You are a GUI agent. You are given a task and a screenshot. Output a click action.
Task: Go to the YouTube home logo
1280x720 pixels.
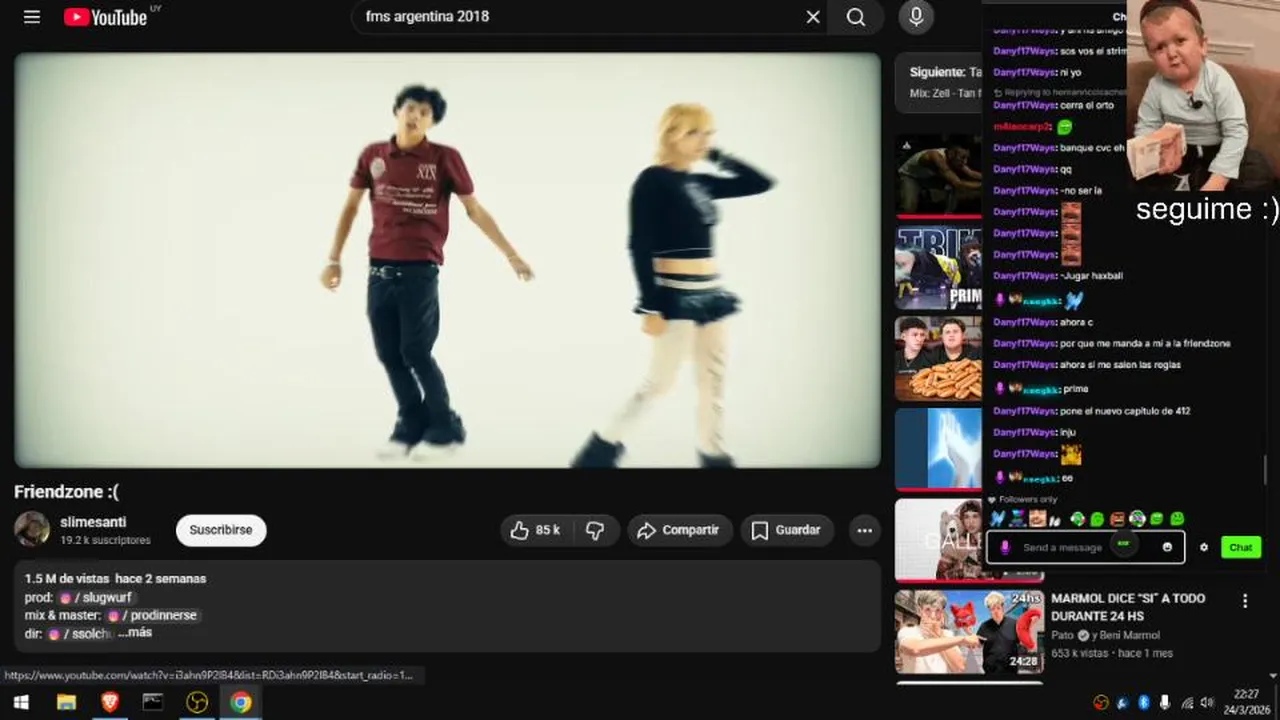click(x=106, y=17)
